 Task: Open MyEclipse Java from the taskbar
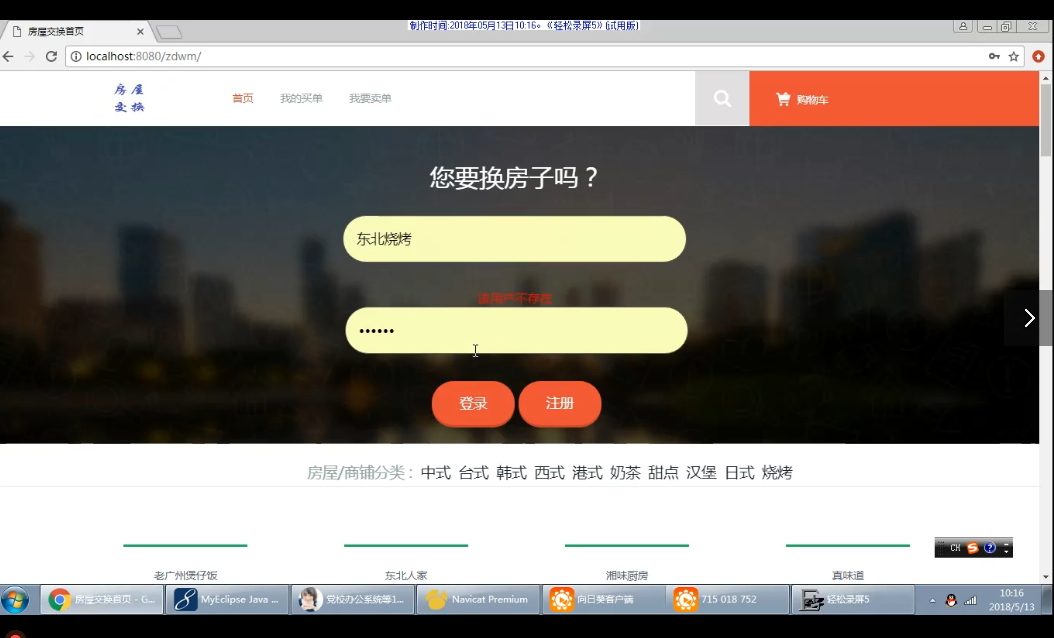point(227,600)
